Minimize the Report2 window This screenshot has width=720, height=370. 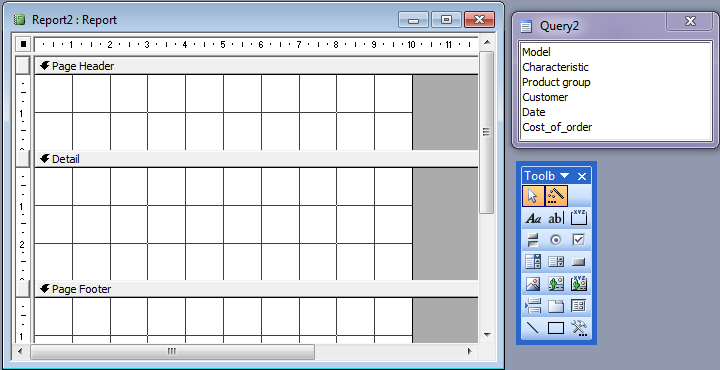413,20
